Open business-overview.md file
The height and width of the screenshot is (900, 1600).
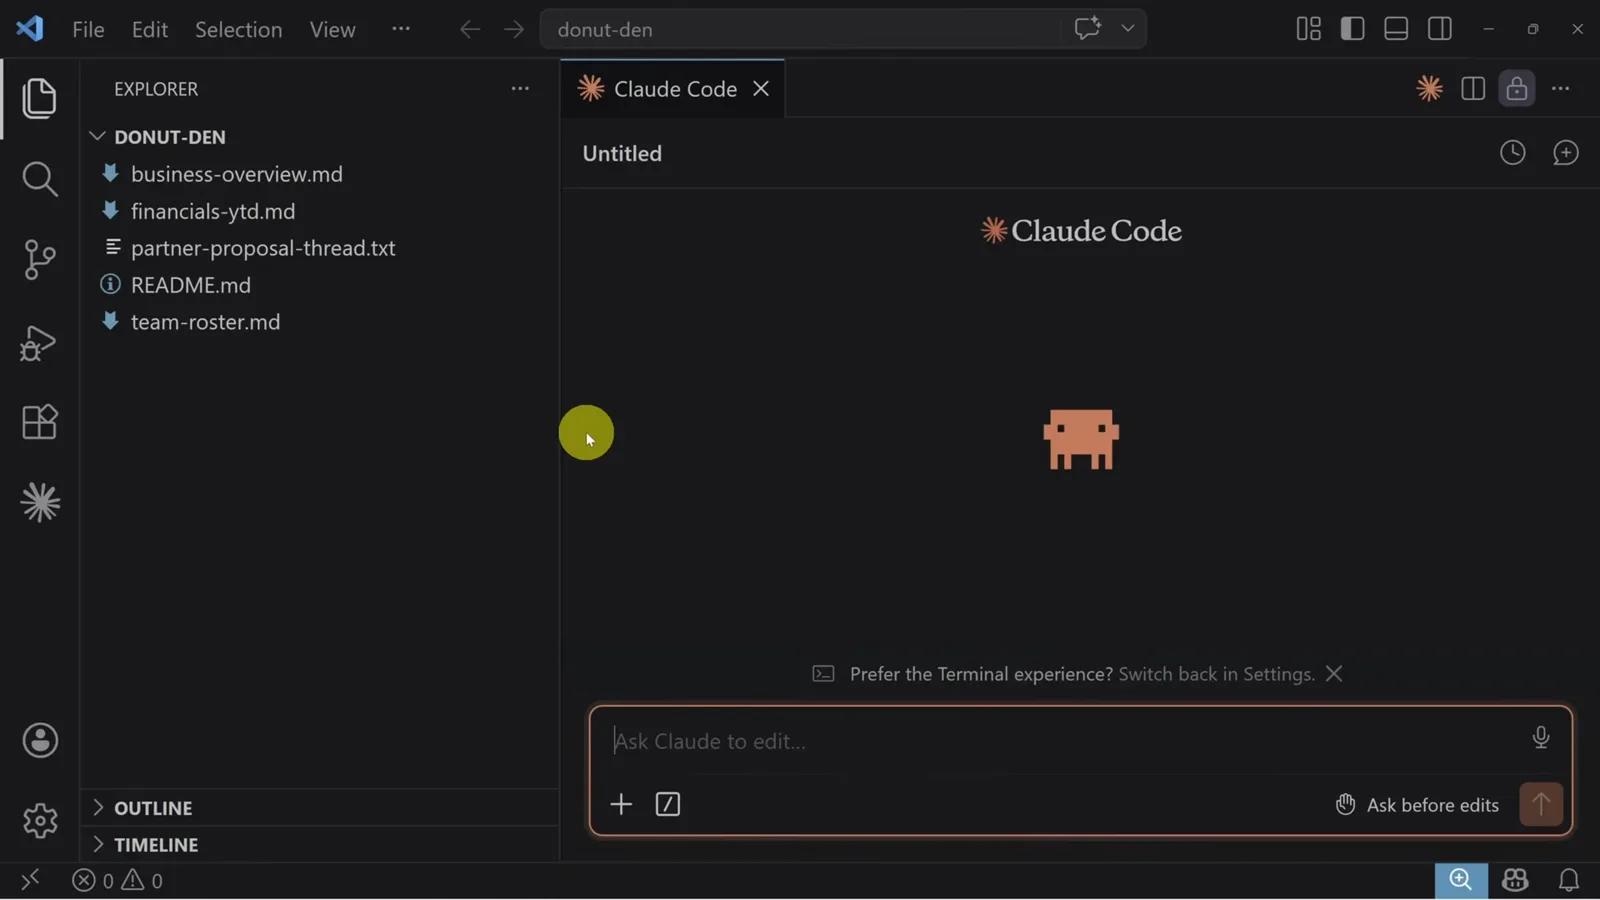[237, 174]
